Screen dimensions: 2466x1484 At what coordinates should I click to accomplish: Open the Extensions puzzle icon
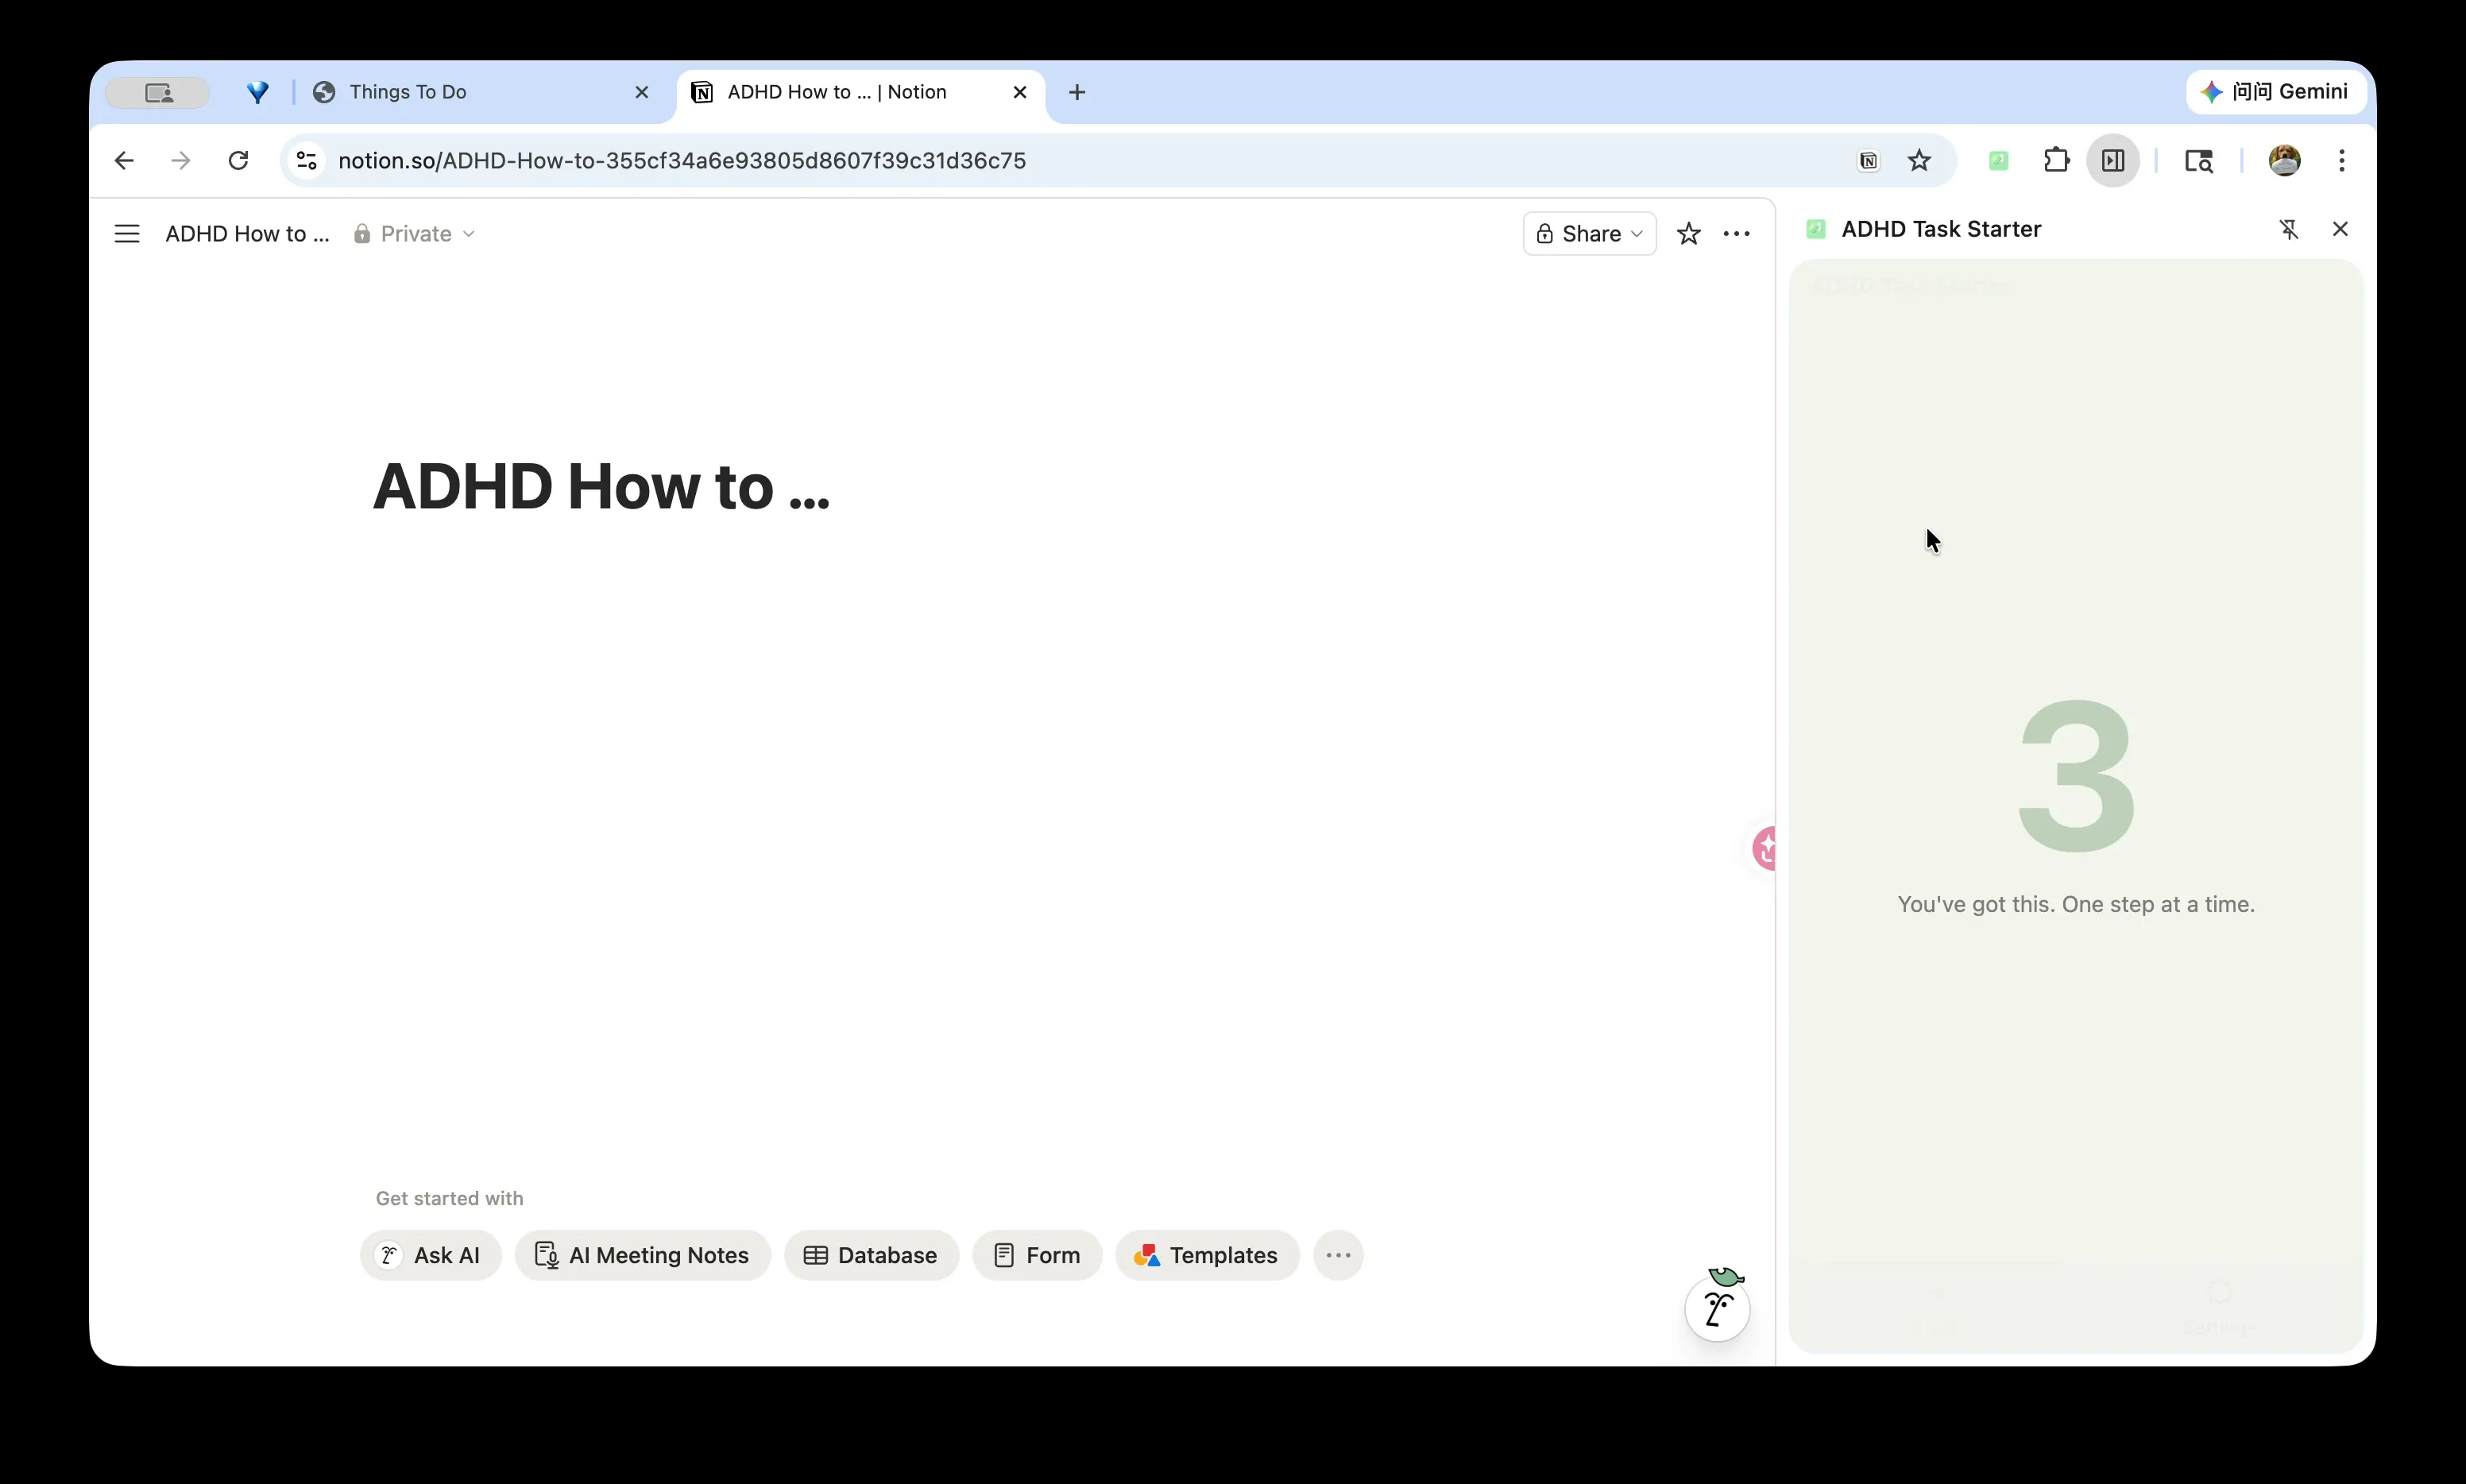click(x=2056, y=161)
